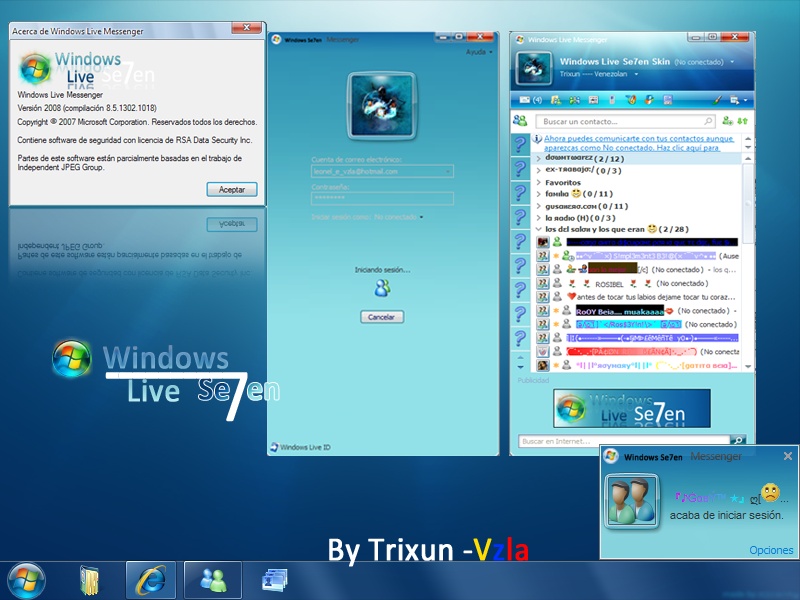Click the Windows Live ID icon in the sign-in window
The image size is (800, 600).
tap(274, 447)
